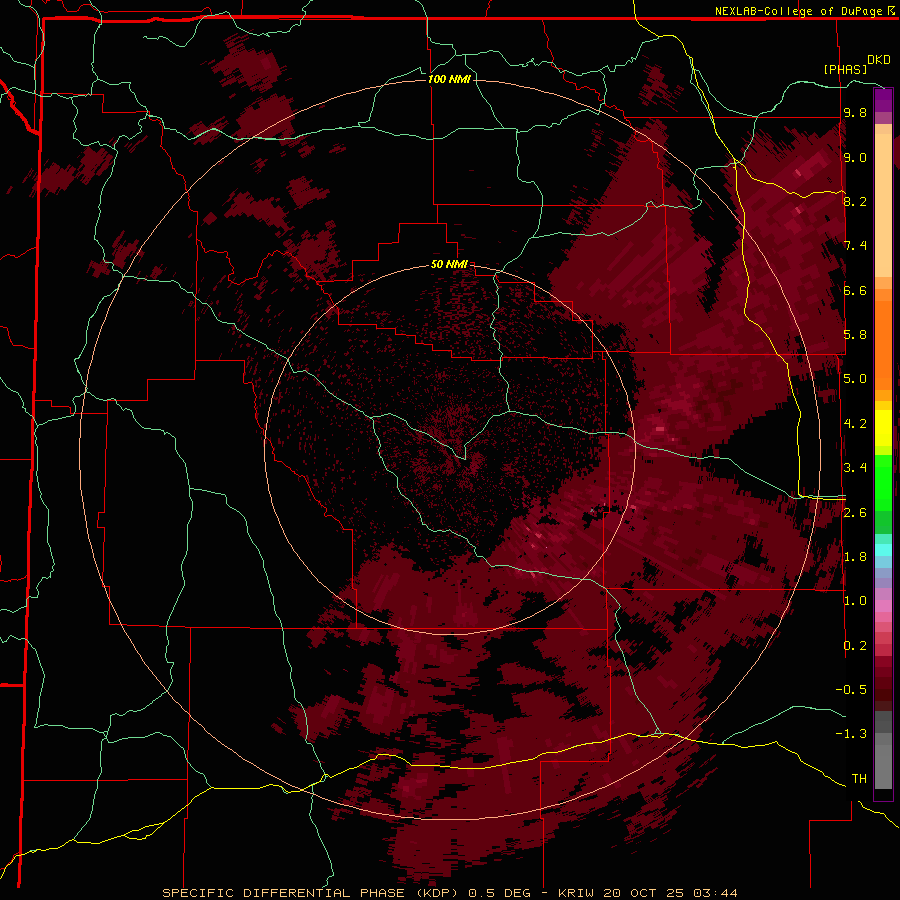Click the 100 NMI range ring label

coord(449,79)
